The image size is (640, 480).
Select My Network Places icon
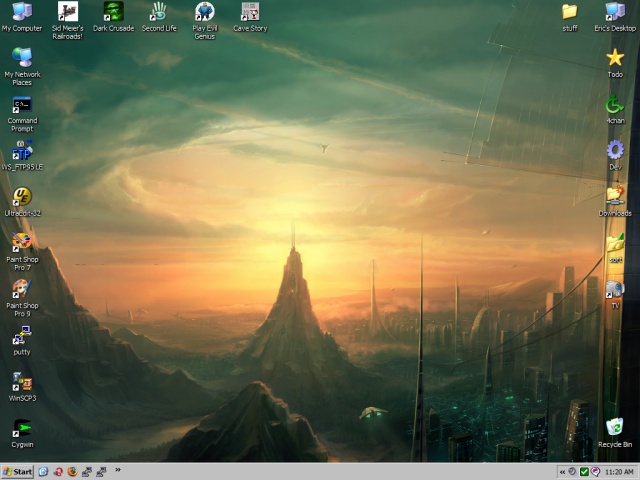pyautogui.click(x=22, y=67)
